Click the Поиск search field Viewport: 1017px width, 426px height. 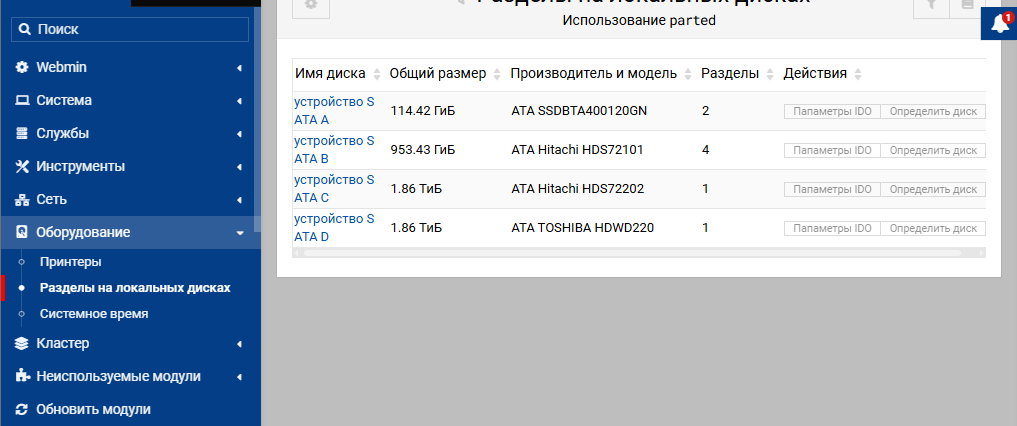click(130, 30)
